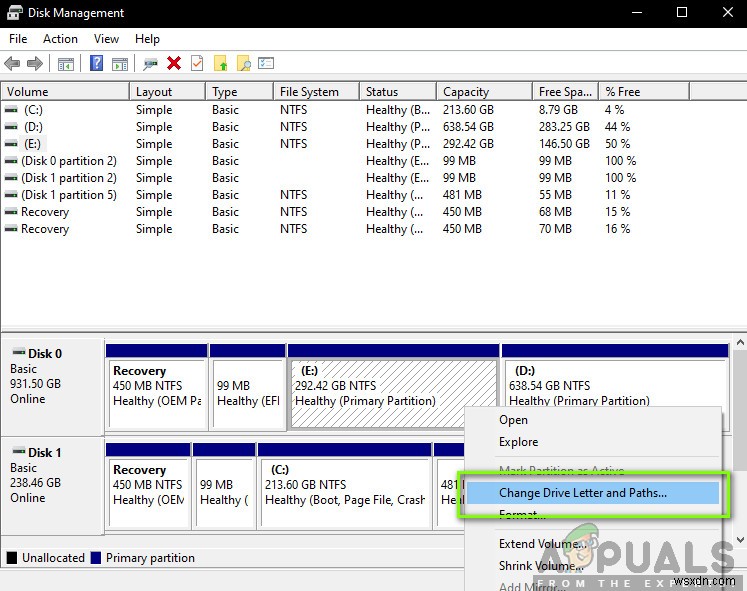
Task: Click the drive icon beside (D:) volume
Action: pos(11,127)
